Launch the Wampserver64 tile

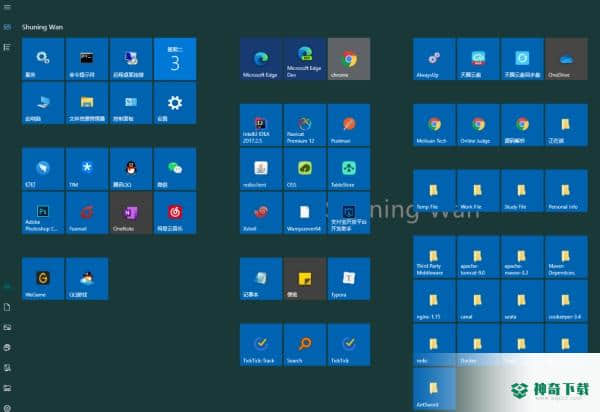pos(305,213)
